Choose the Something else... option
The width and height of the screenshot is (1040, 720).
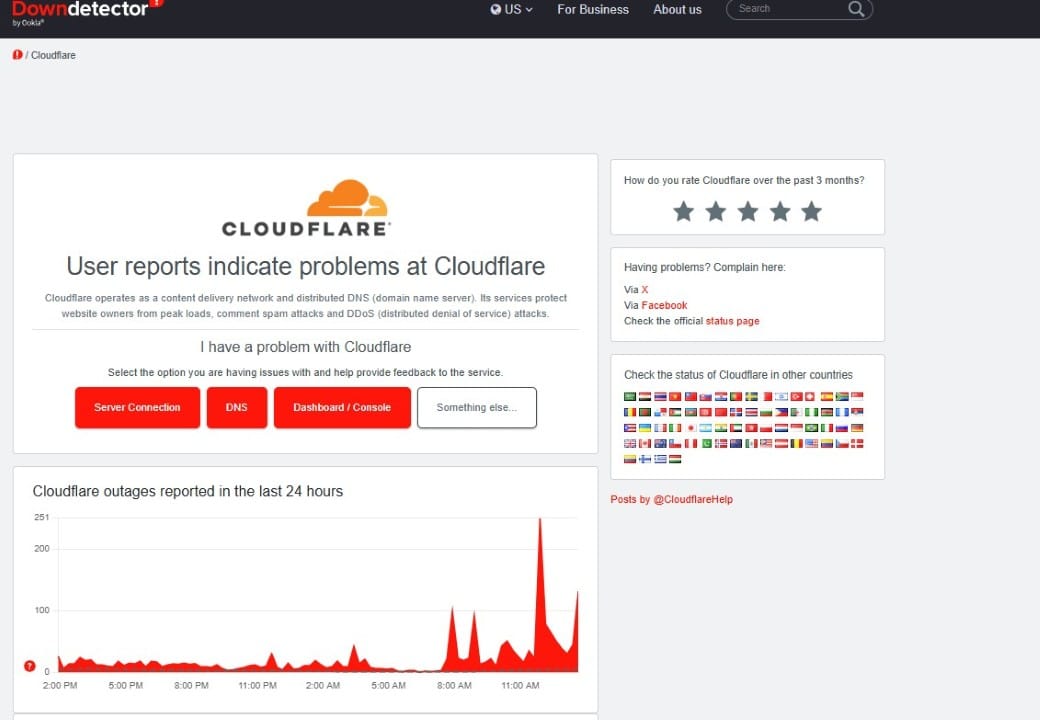click(477, 408)
